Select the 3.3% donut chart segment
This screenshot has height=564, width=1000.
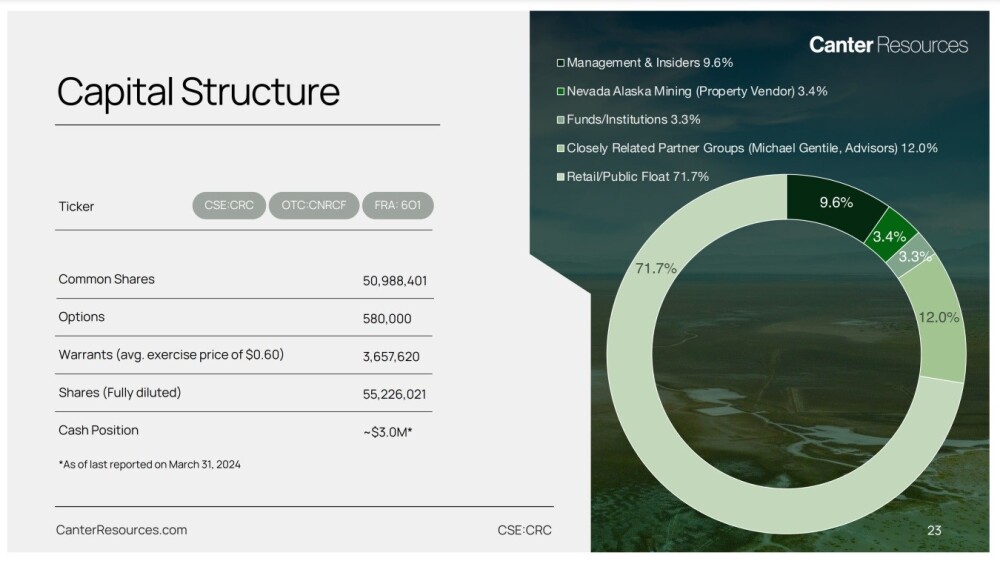pyautogui.click(x=912, y=257)
